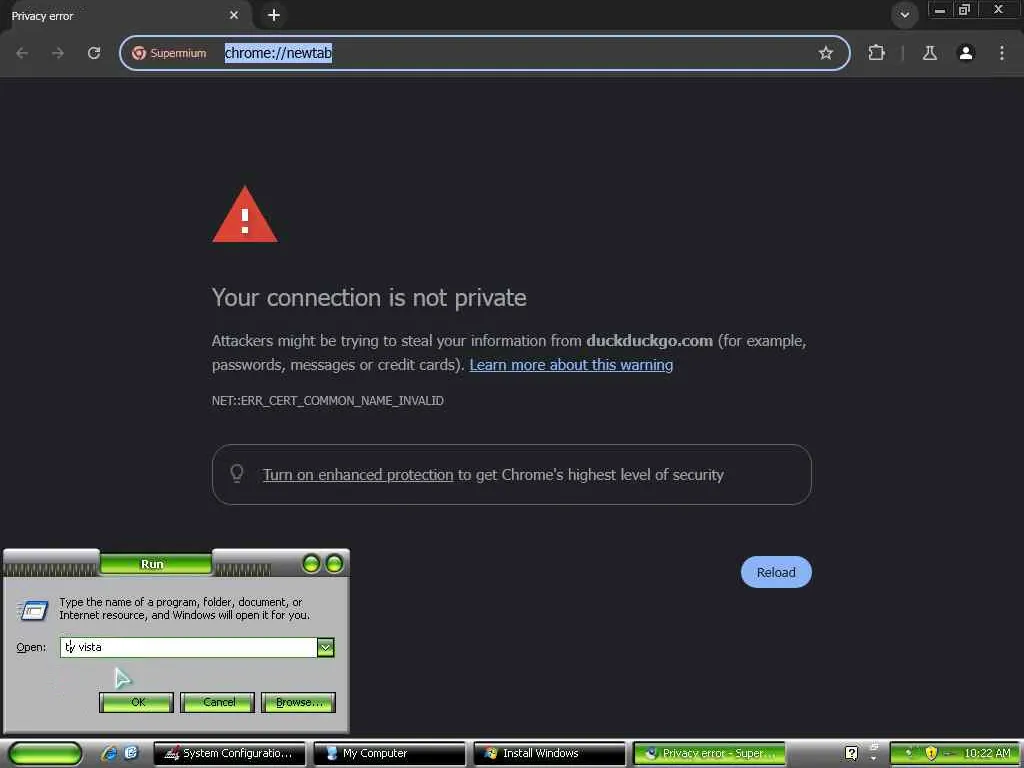Click the lightbulb icon in protection box

point(237,473)
